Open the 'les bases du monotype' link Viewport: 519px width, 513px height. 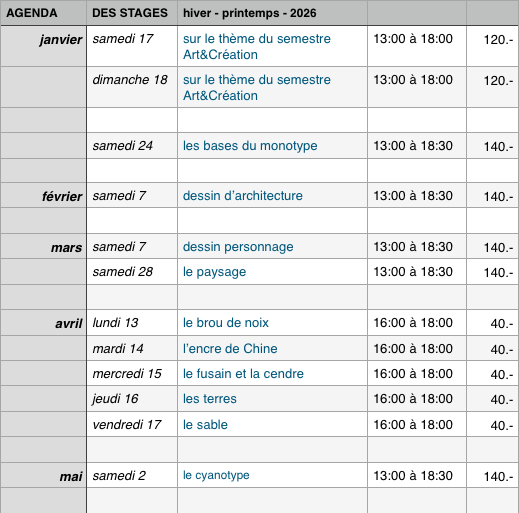[250, 146]
